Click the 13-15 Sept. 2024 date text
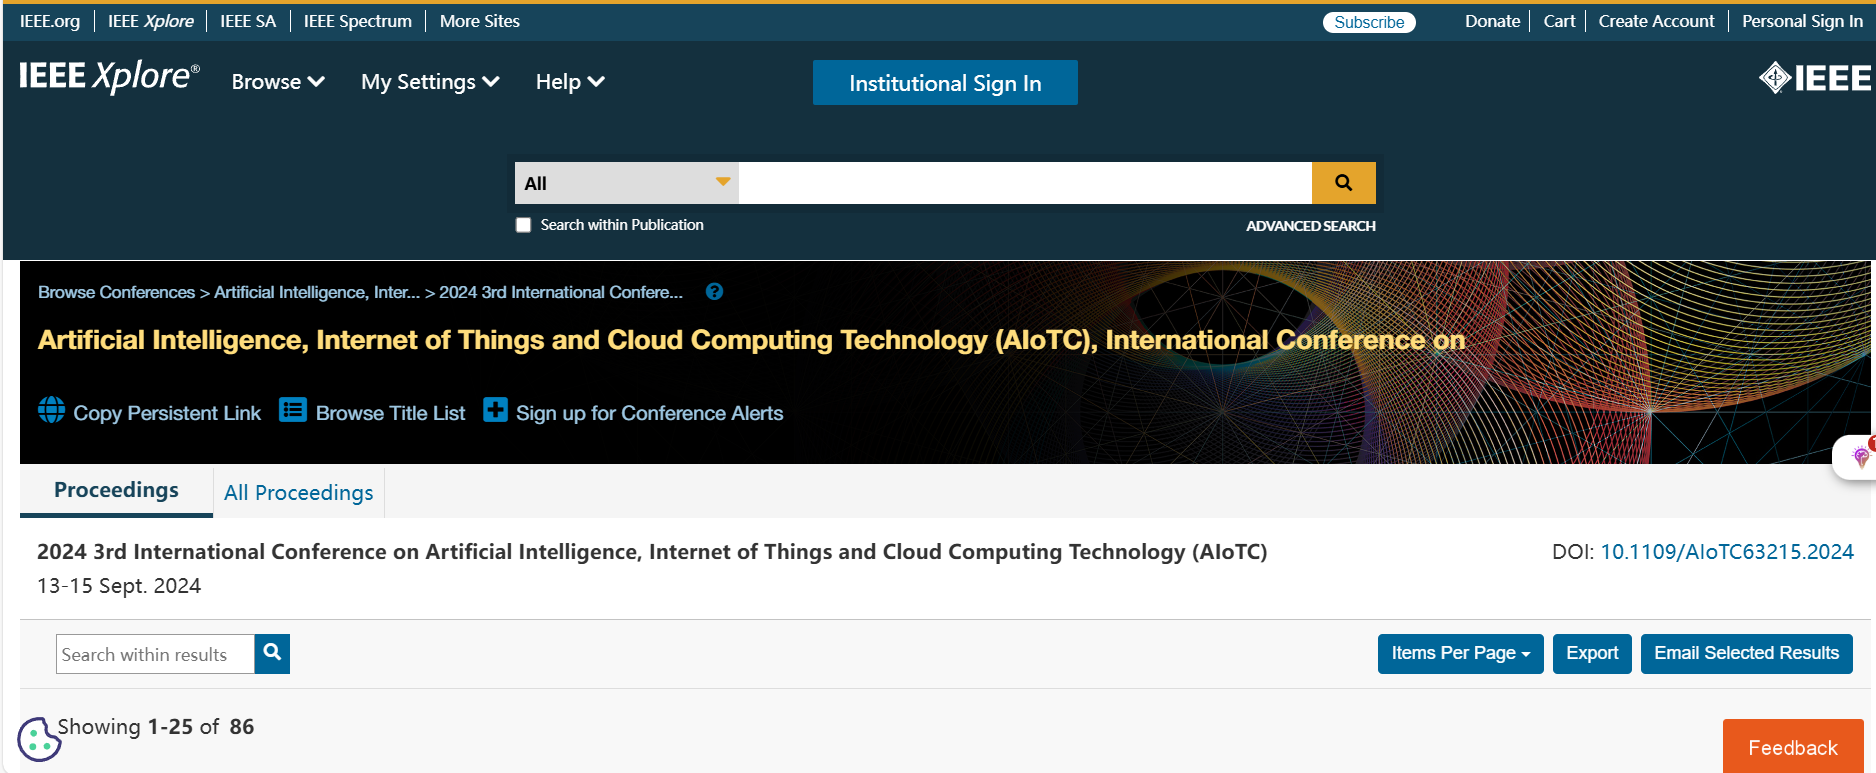This screenshot has width=1876, height=773. coord(119,586)
